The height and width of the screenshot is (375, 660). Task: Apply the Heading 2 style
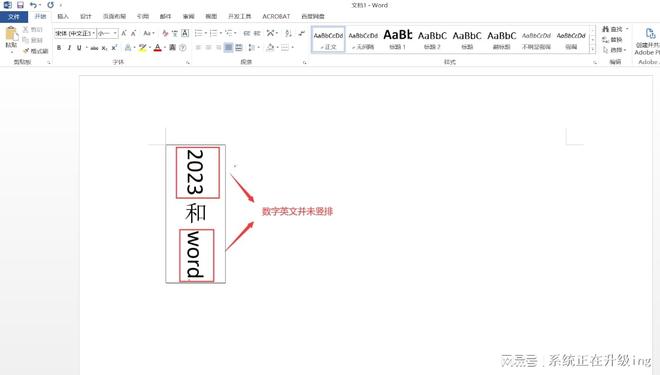click(x=432, y=40)
